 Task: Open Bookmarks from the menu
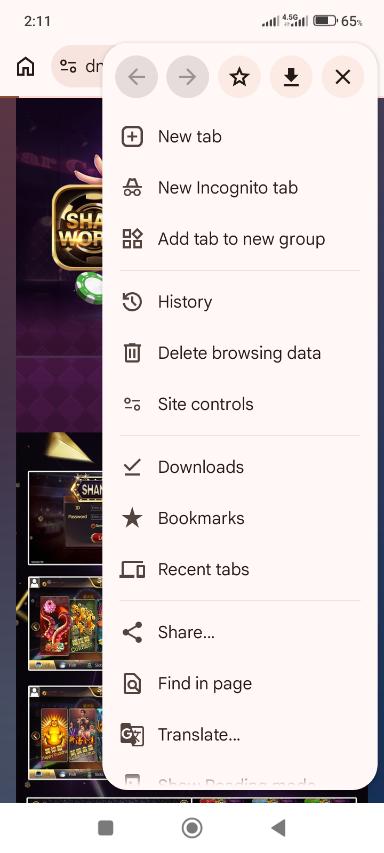239,518
